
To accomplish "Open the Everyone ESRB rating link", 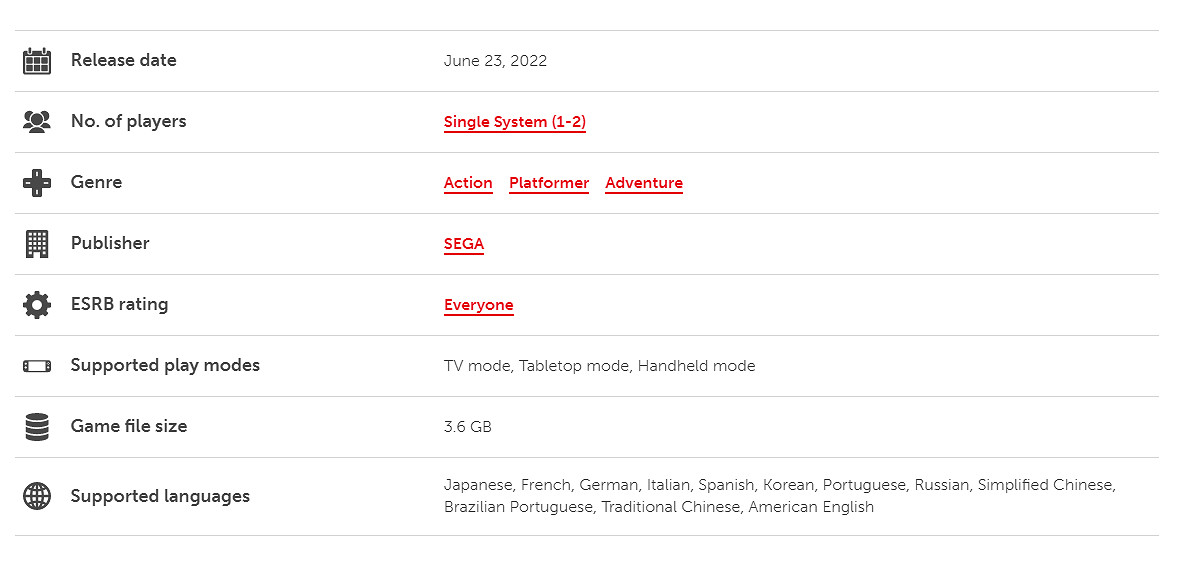I will [x=478, y=305].
